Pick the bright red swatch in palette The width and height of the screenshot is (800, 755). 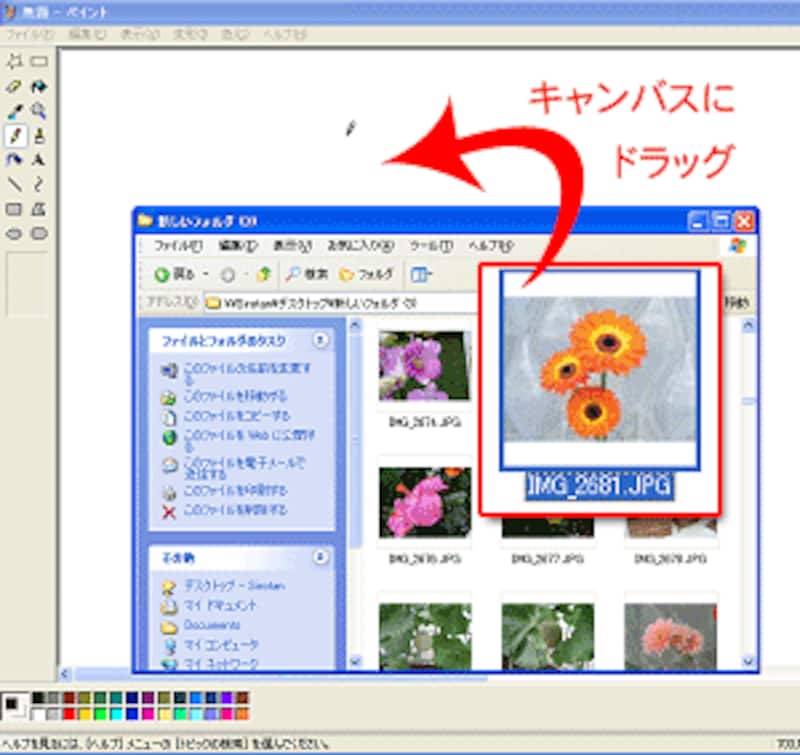point(69,713)
